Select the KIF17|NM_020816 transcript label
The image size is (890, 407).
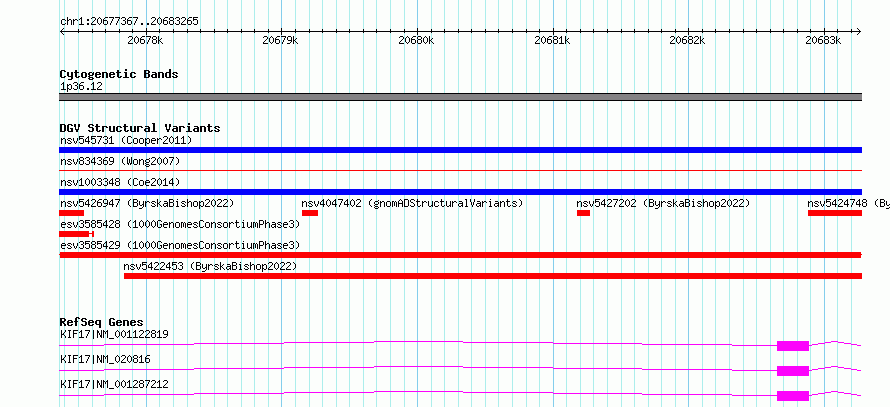[105, 359]
